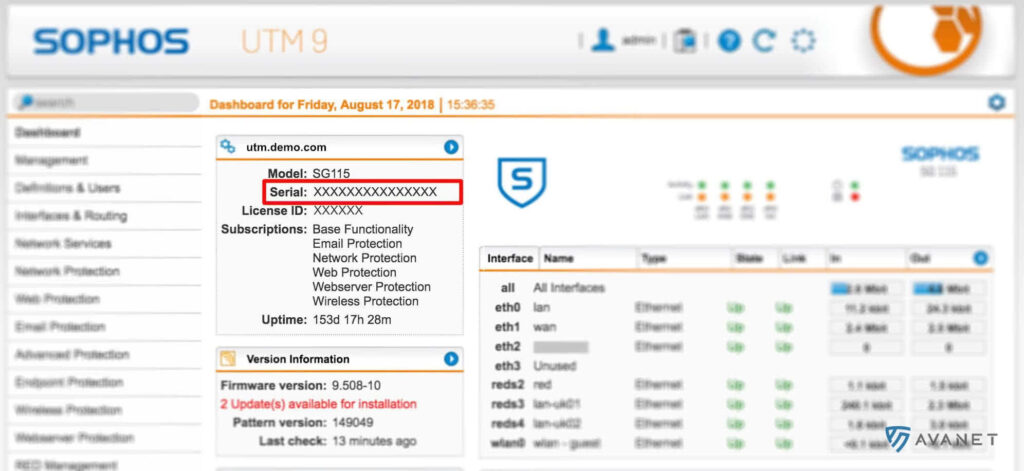Viewport: 1024px width, 471px height.
Task: Click the uptime value 153d 17h 28m
Action: (352, 320)
